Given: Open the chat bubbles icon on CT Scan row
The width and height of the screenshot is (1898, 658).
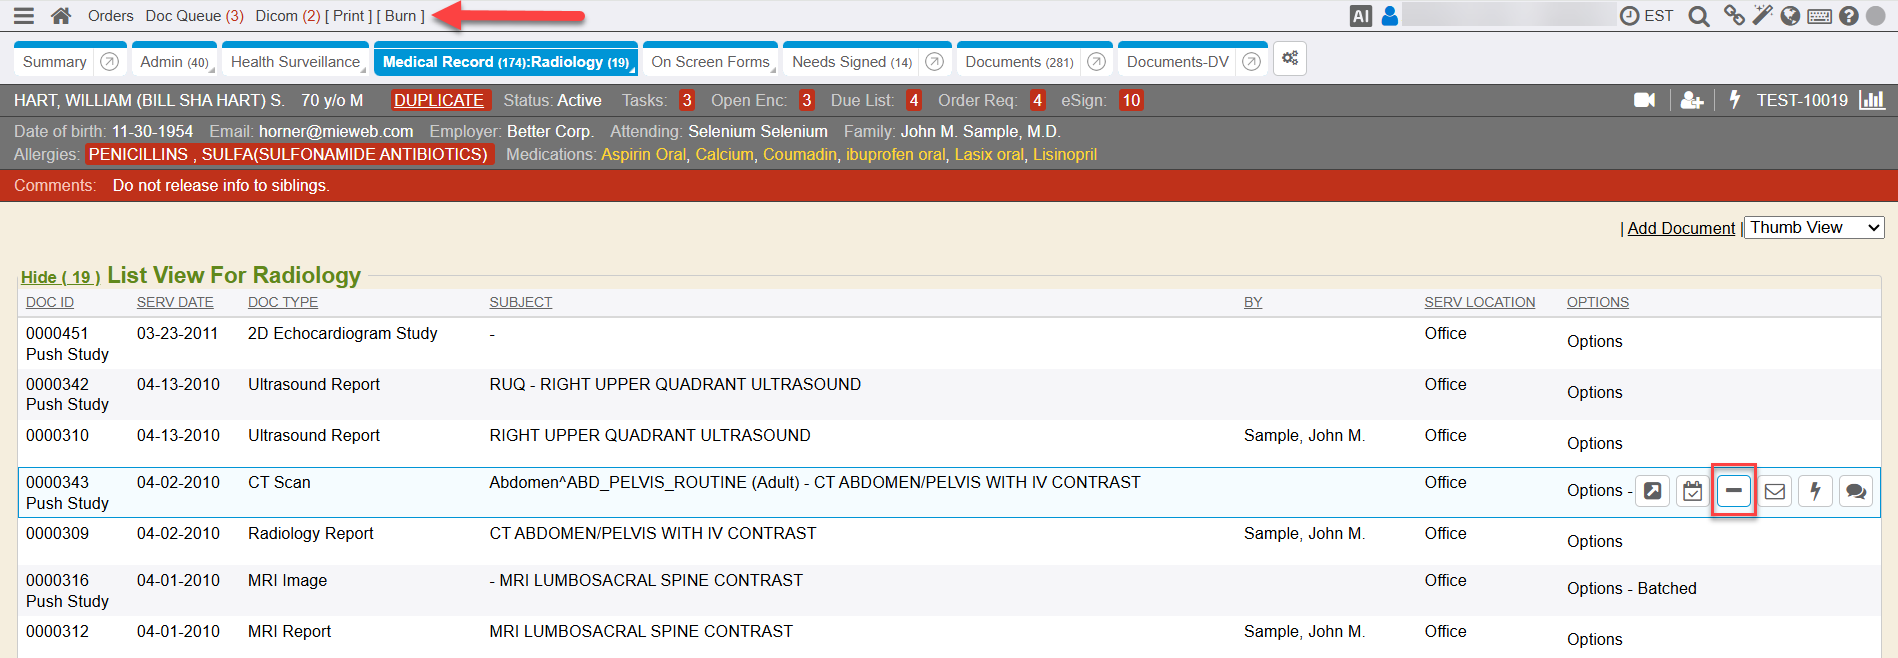Looking at the screenshot, I should [1855, 491].
